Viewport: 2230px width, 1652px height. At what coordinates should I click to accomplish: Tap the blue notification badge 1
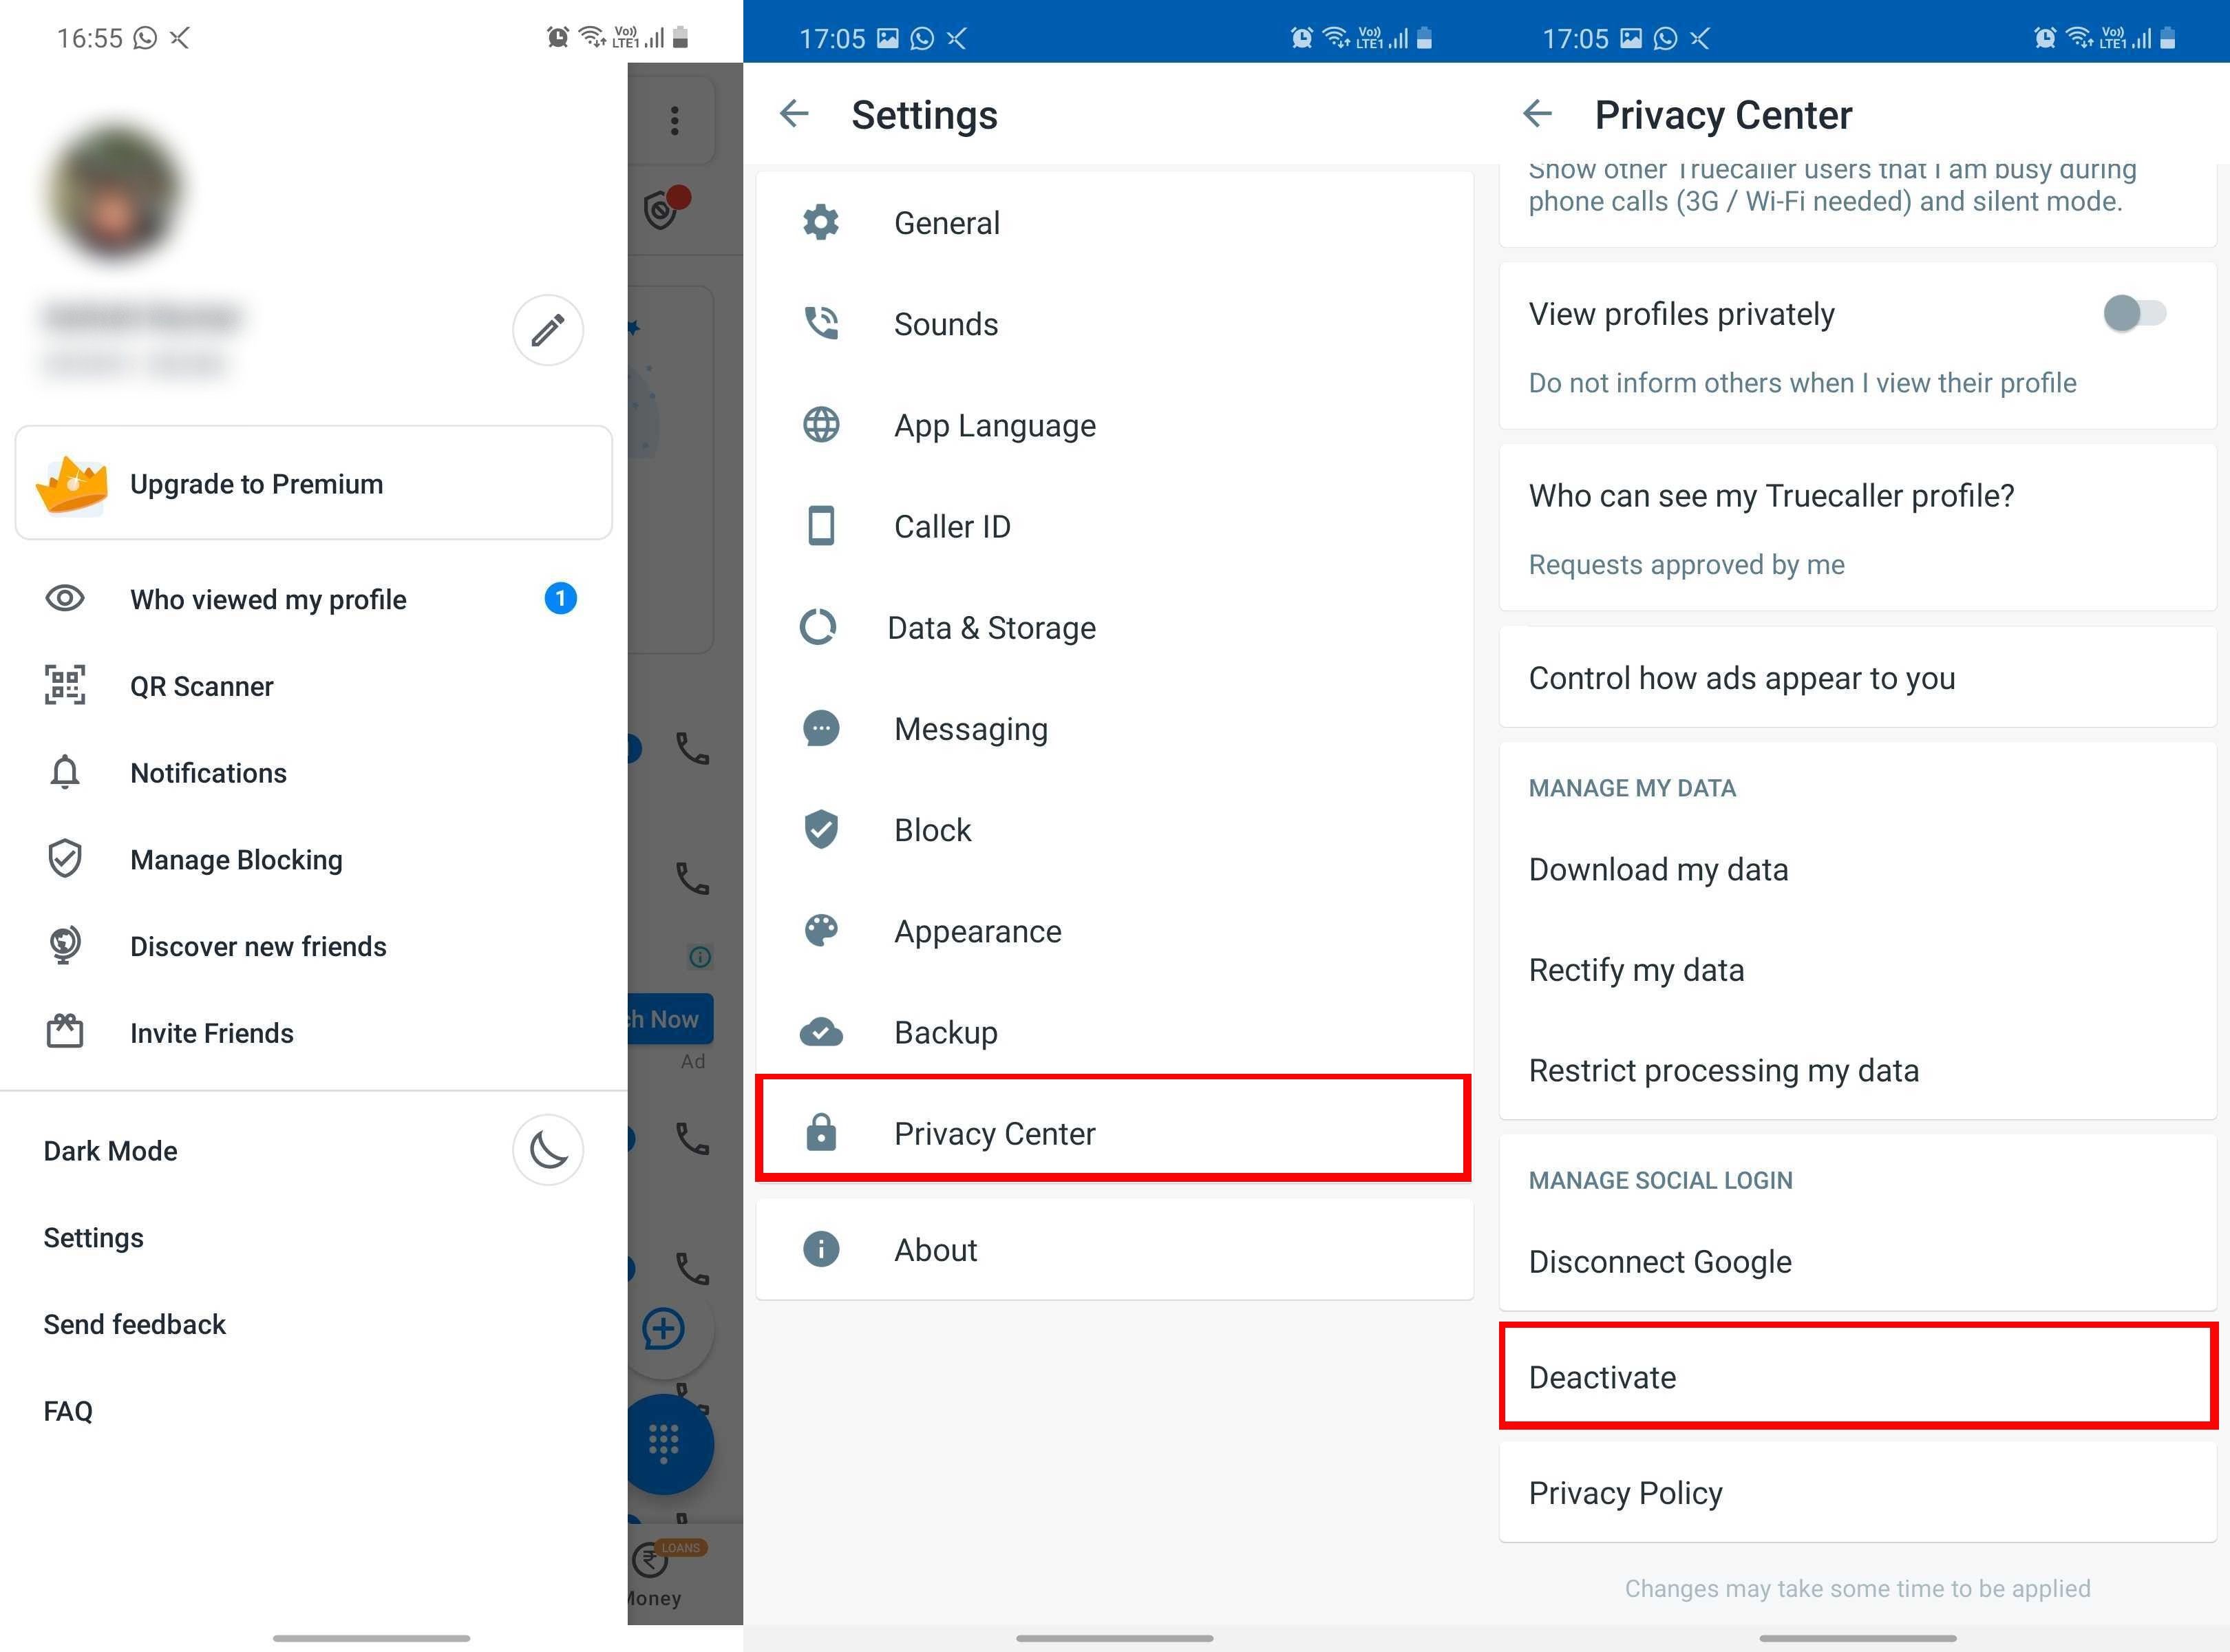coord(560,598)
